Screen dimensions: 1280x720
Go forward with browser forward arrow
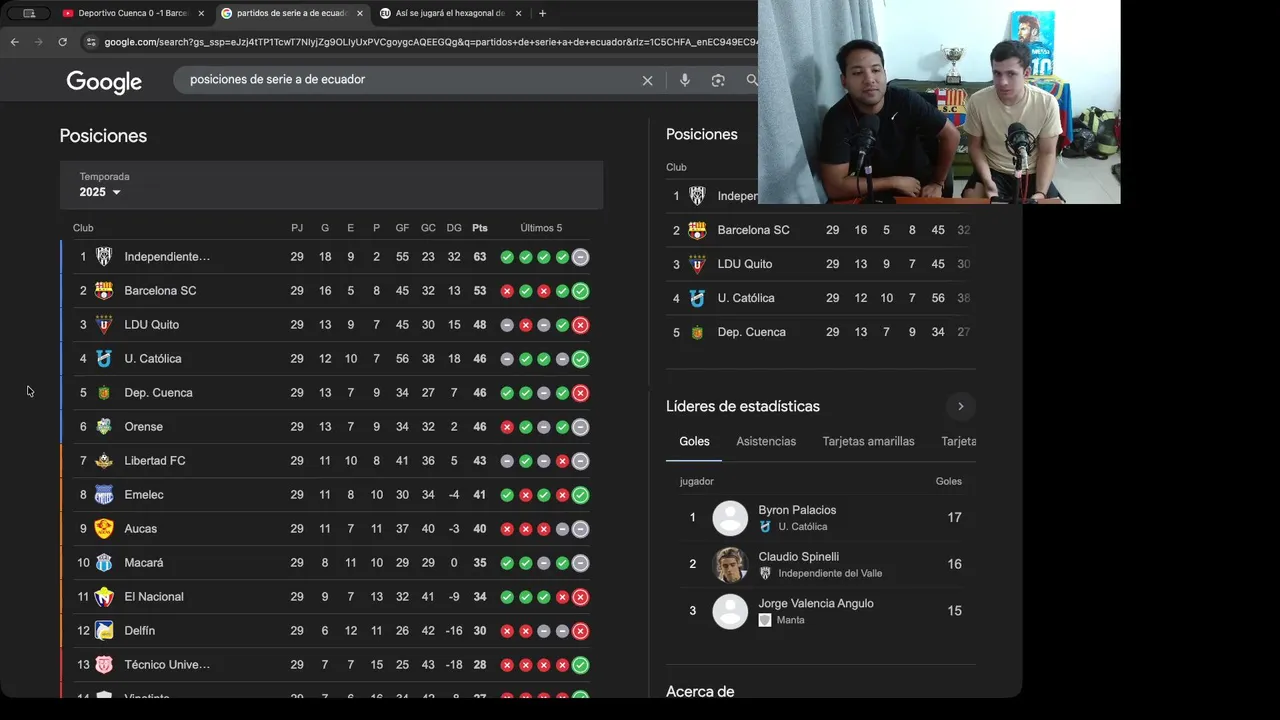39,42
